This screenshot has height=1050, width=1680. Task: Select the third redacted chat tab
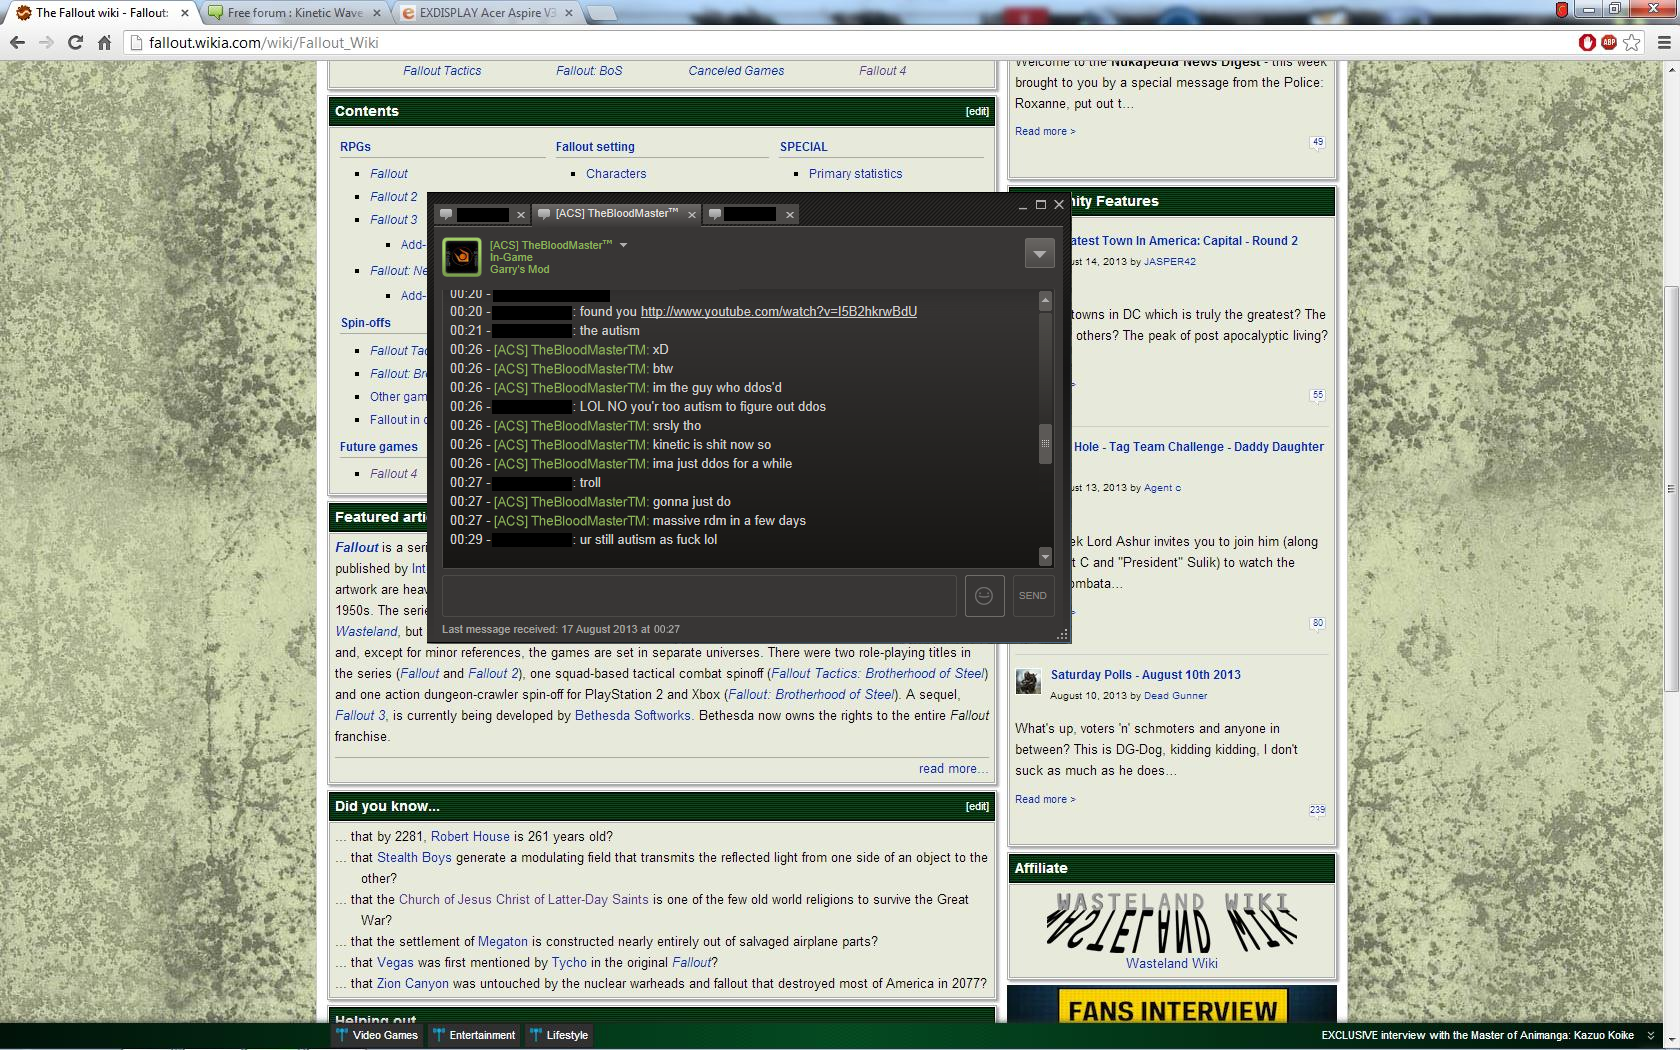pos(751,214)
